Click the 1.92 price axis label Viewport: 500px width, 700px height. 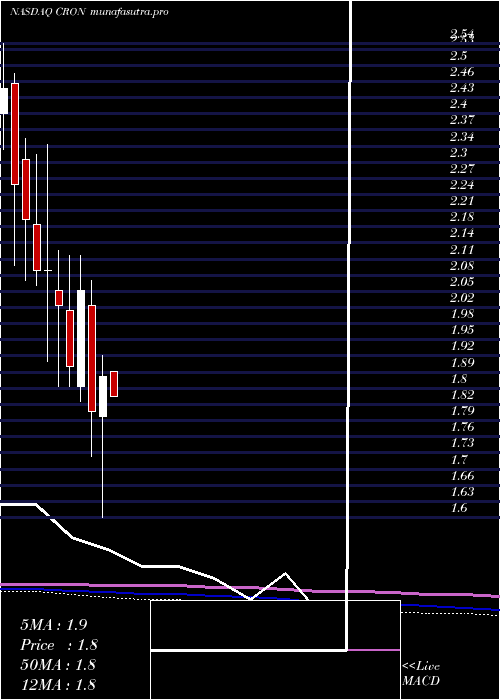tap(462, 346)
